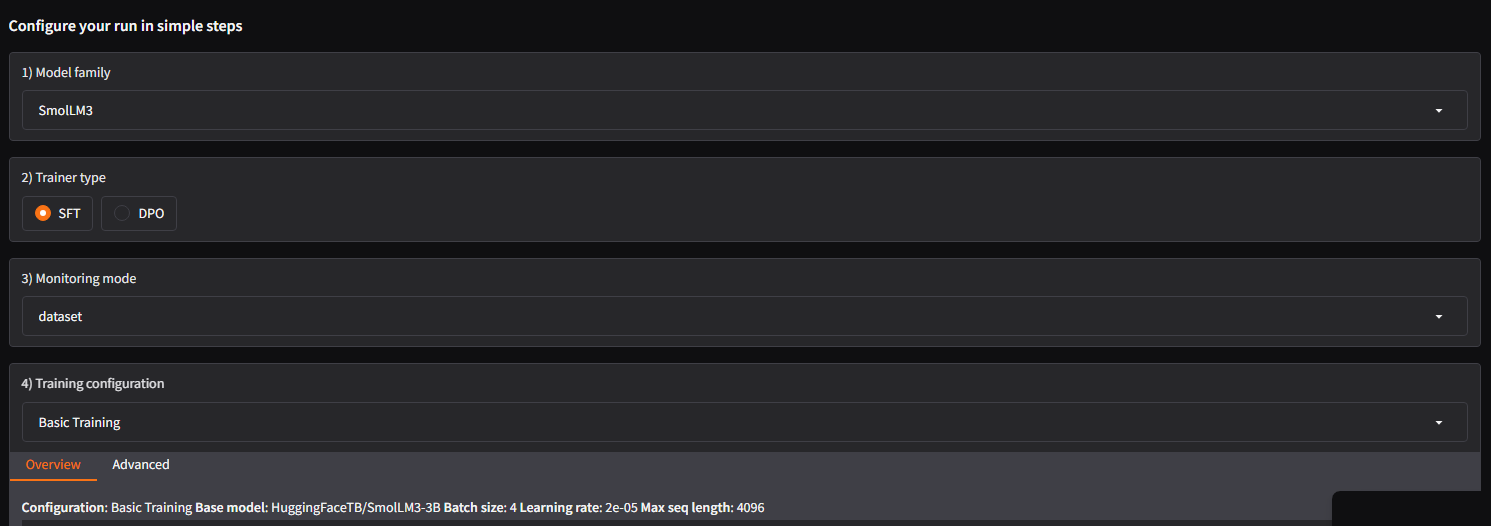Click the "2) Trainer type" label
Viewport: 1491px width, 526px height.
coord(64,178)
